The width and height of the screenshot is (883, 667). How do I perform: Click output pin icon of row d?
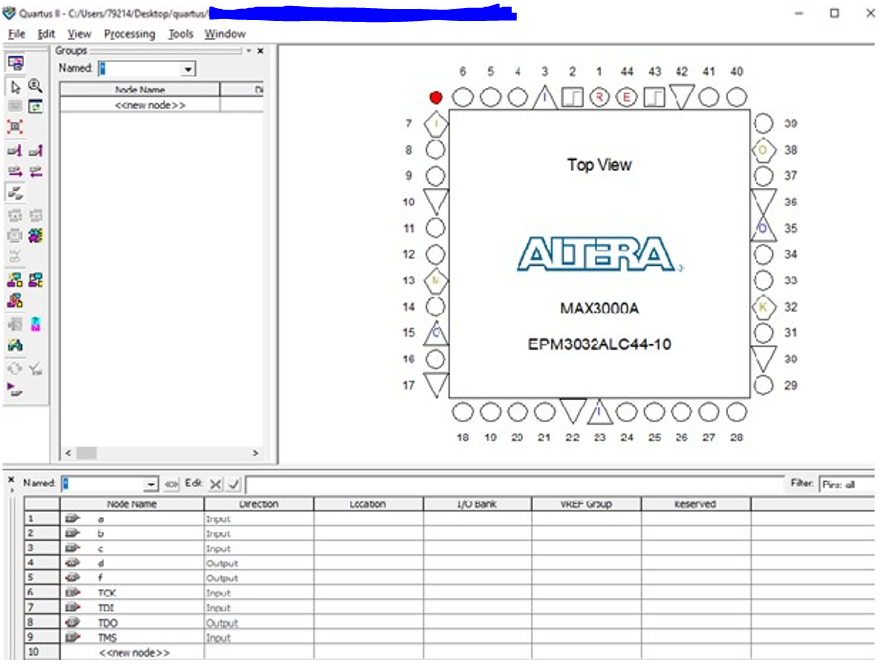pos(72,562)
